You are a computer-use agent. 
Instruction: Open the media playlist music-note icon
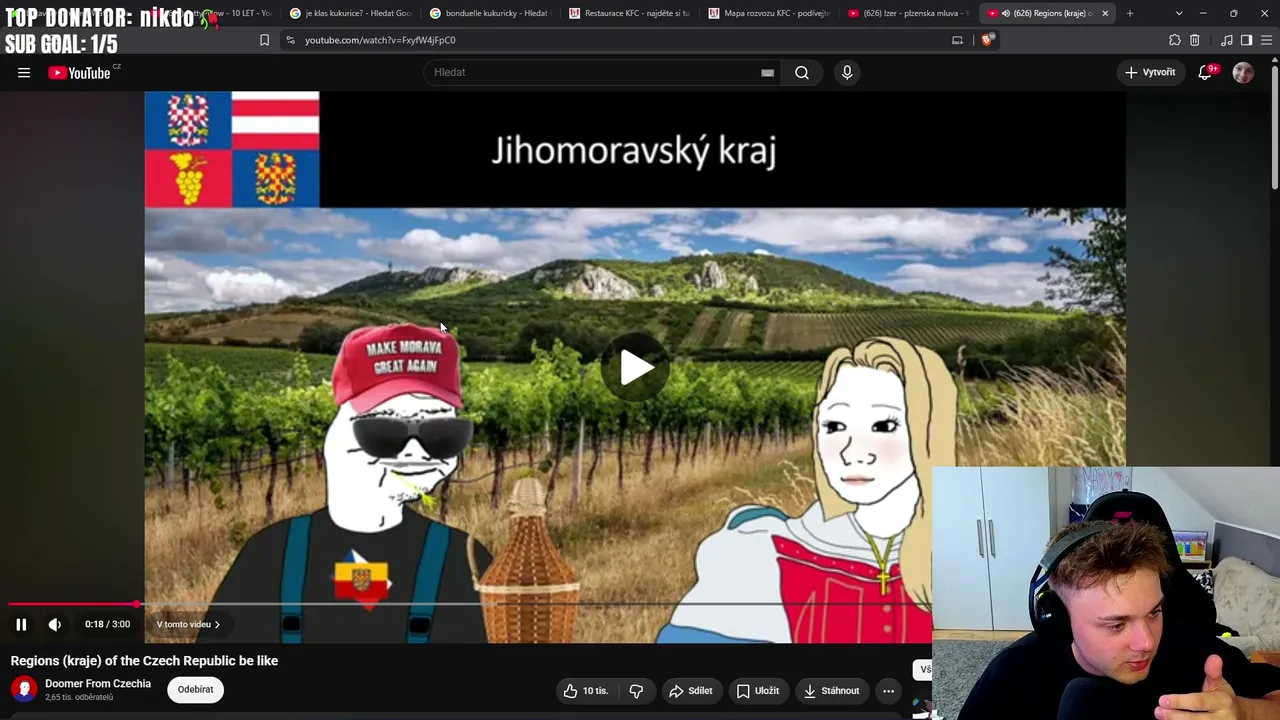pyautogui.click(x=1227, y=40)
